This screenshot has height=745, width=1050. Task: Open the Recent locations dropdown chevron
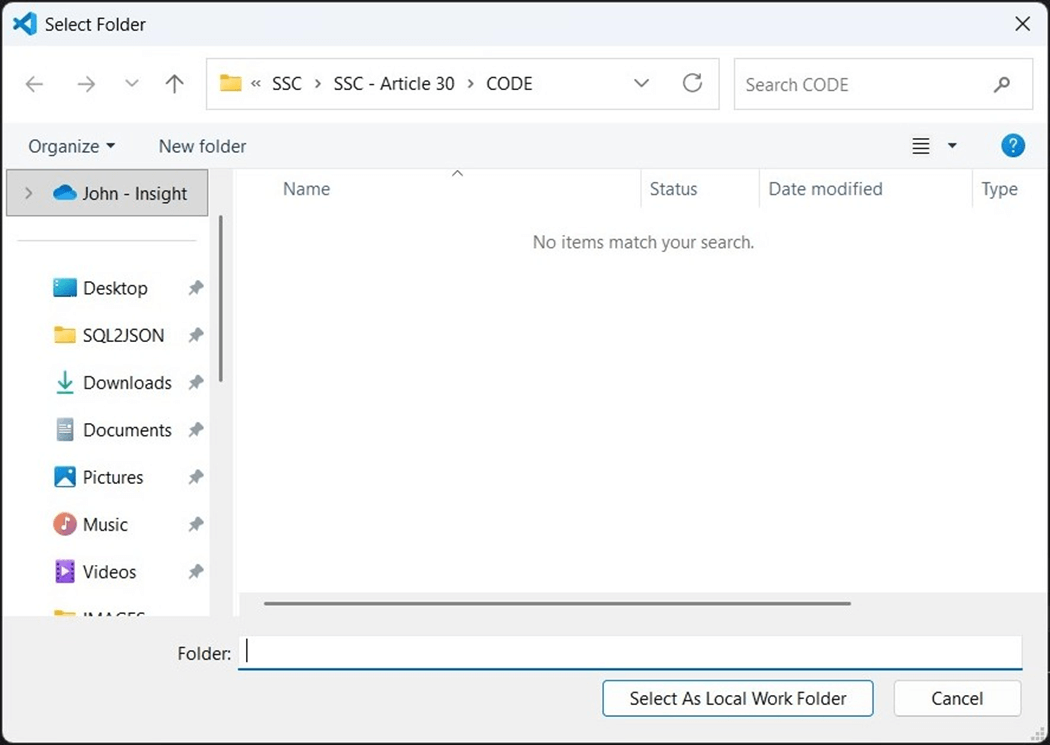131,85
